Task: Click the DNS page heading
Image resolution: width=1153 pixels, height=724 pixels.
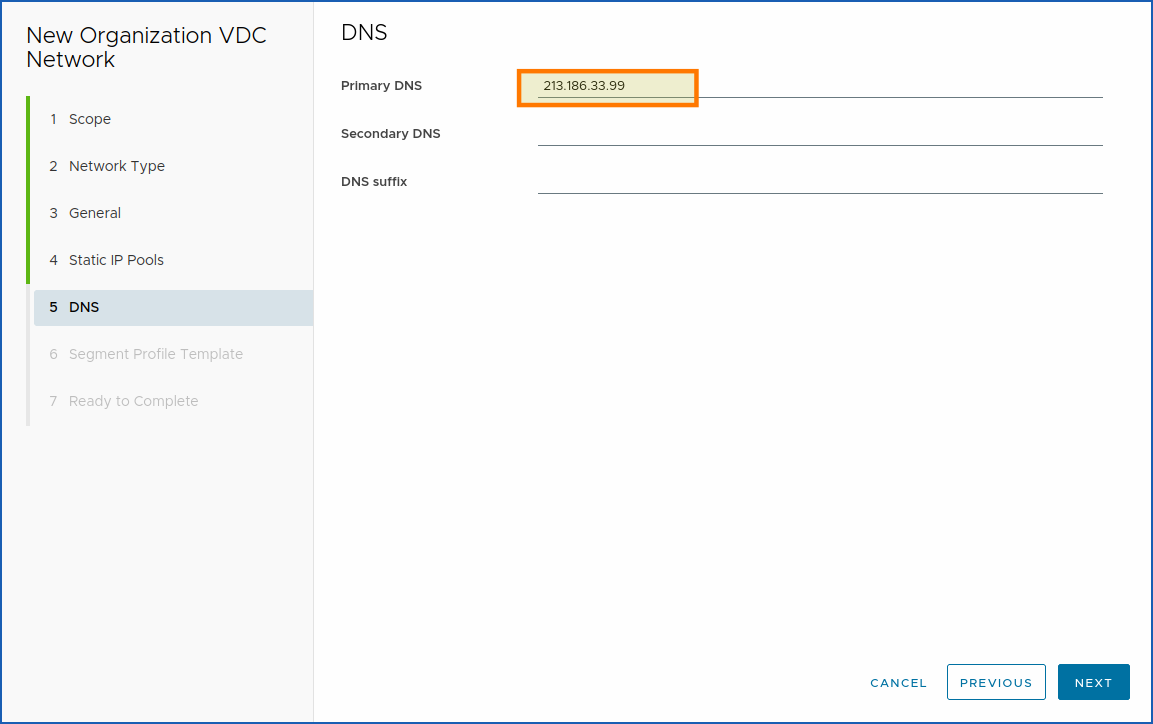Action: pos(363,32)
